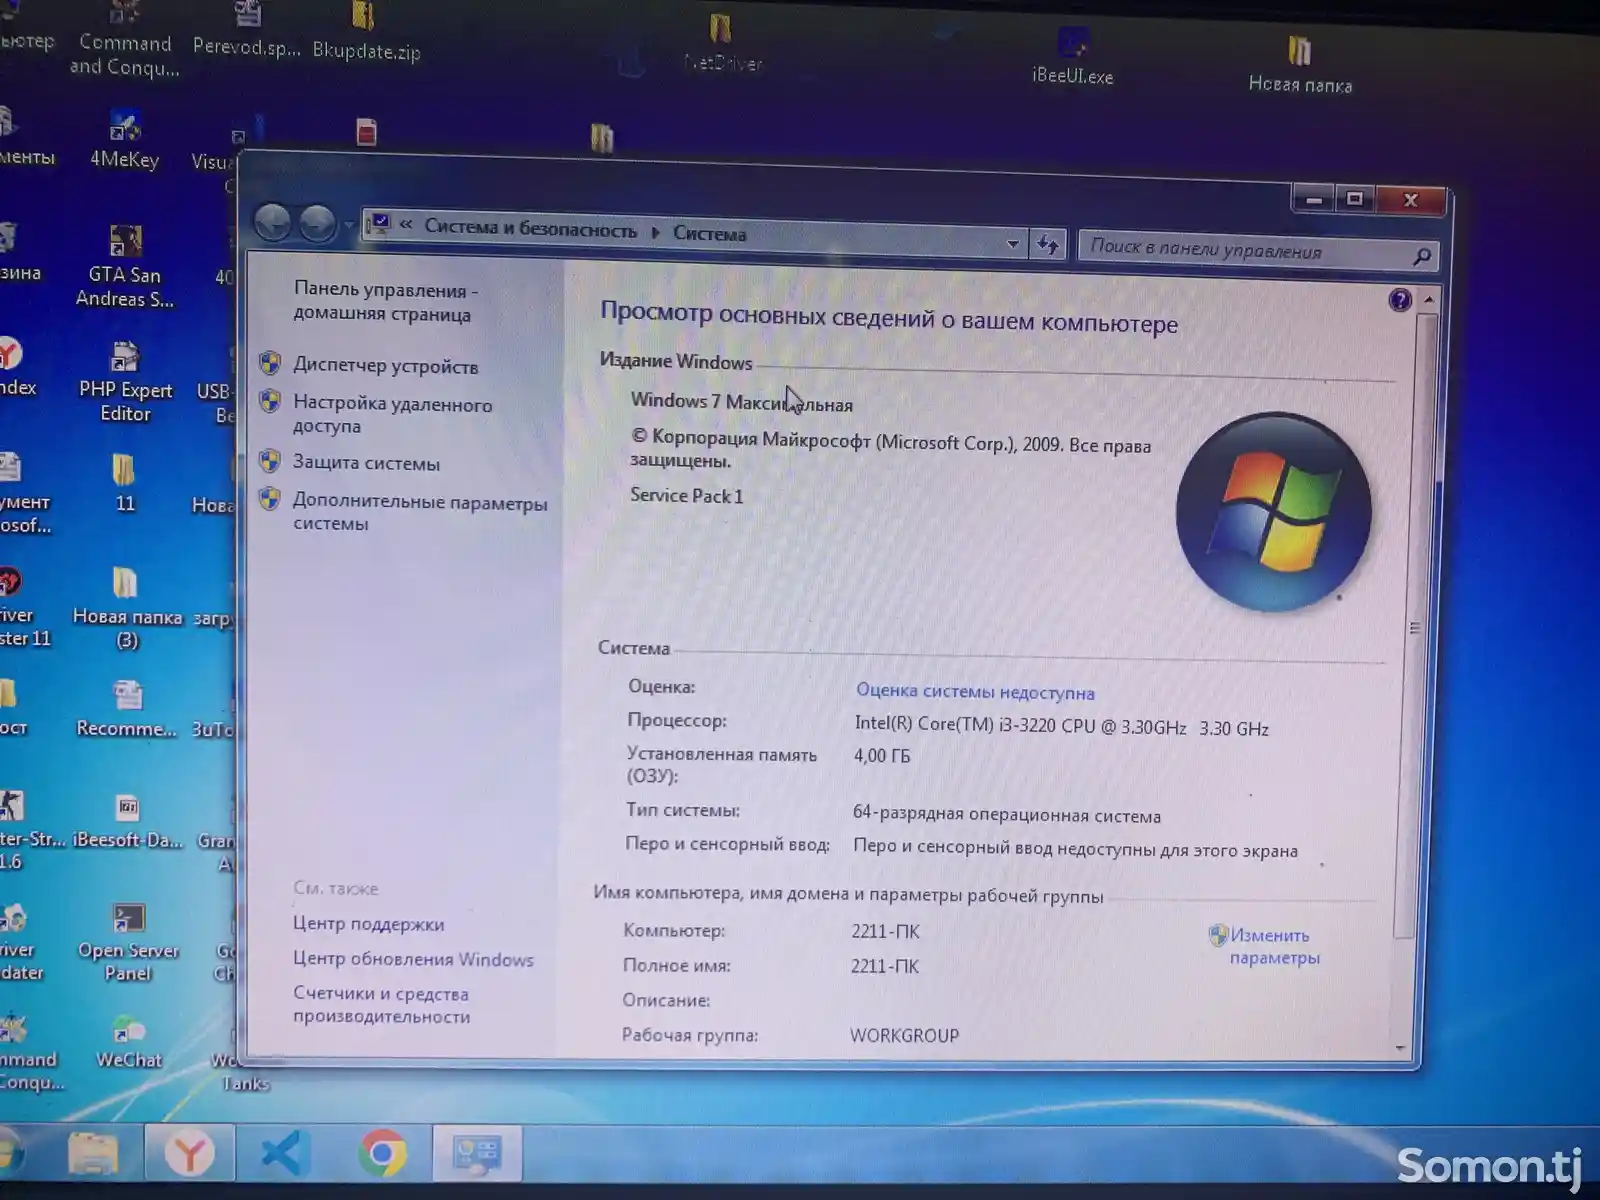The width and height of the screenshot is (1600, 1200).
Task: Select the 'Новая папка (3)' desktop folder
Action: coord(127,609)
